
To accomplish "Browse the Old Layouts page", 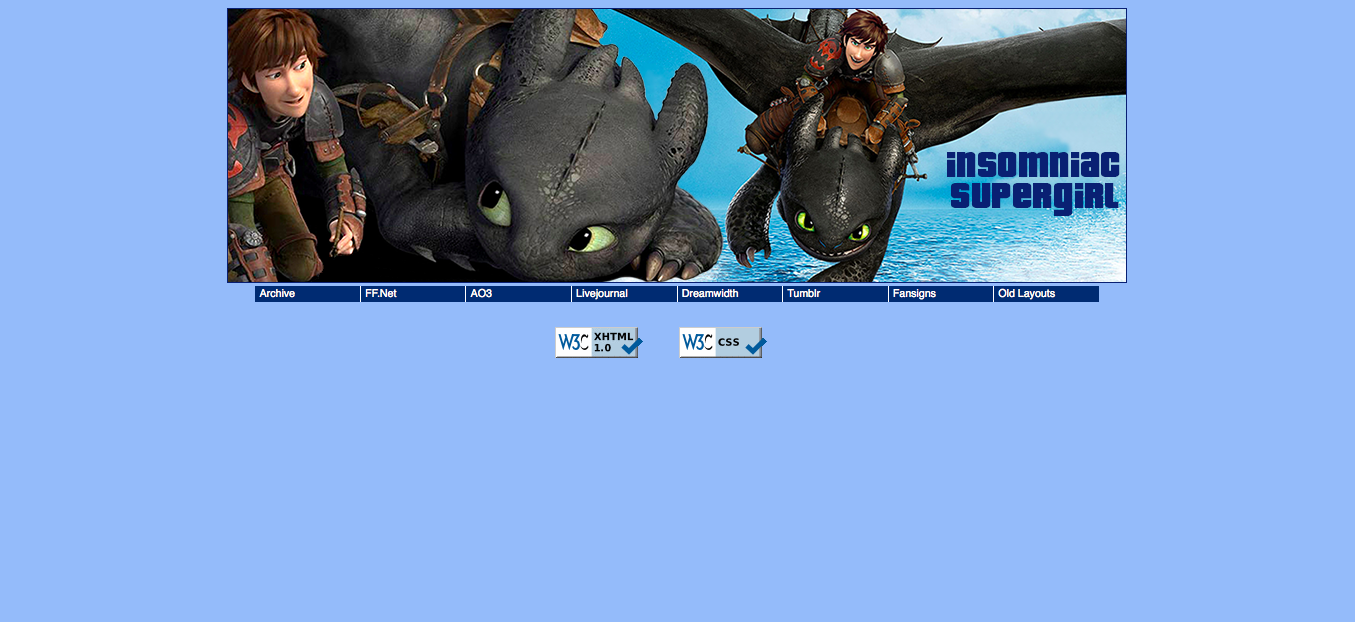I will 1046,294.
